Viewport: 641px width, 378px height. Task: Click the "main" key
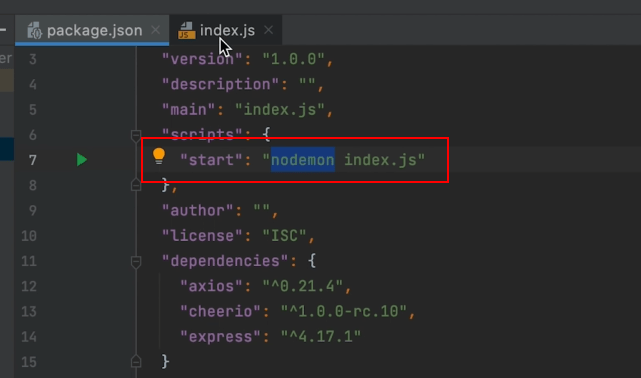click(x=189, y=110)
